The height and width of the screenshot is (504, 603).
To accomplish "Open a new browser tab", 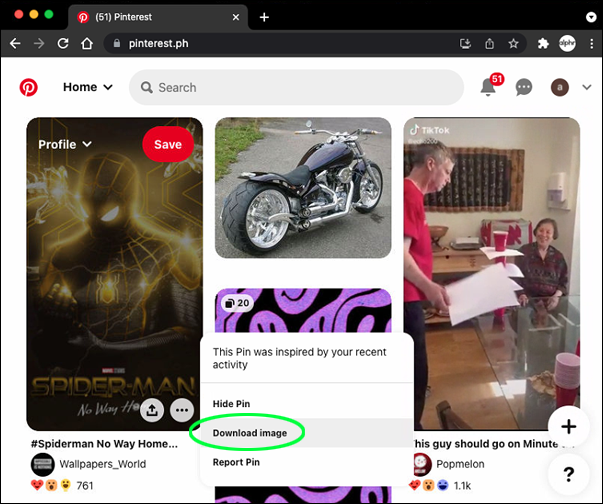I will click(264, 17).
